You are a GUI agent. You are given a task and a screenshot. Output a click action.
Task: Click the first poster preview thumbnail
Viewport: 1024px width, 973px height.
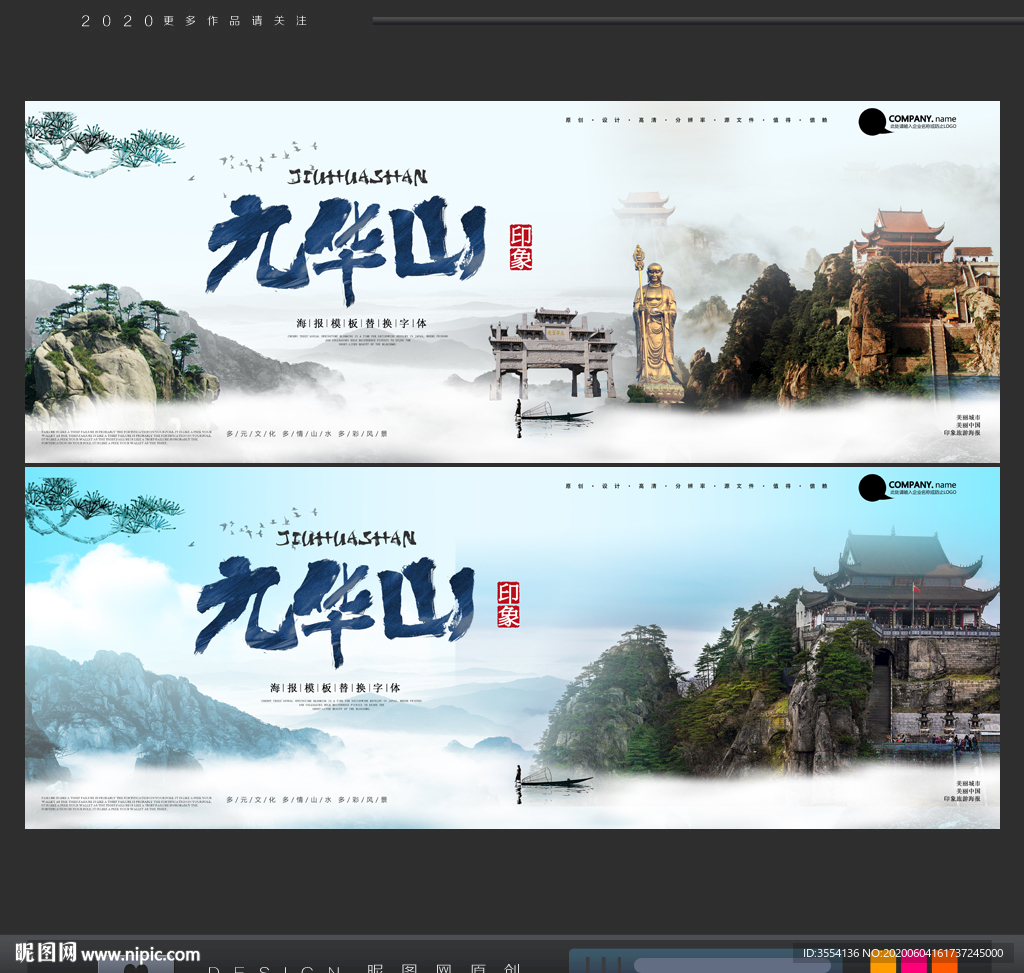point(512,281)
